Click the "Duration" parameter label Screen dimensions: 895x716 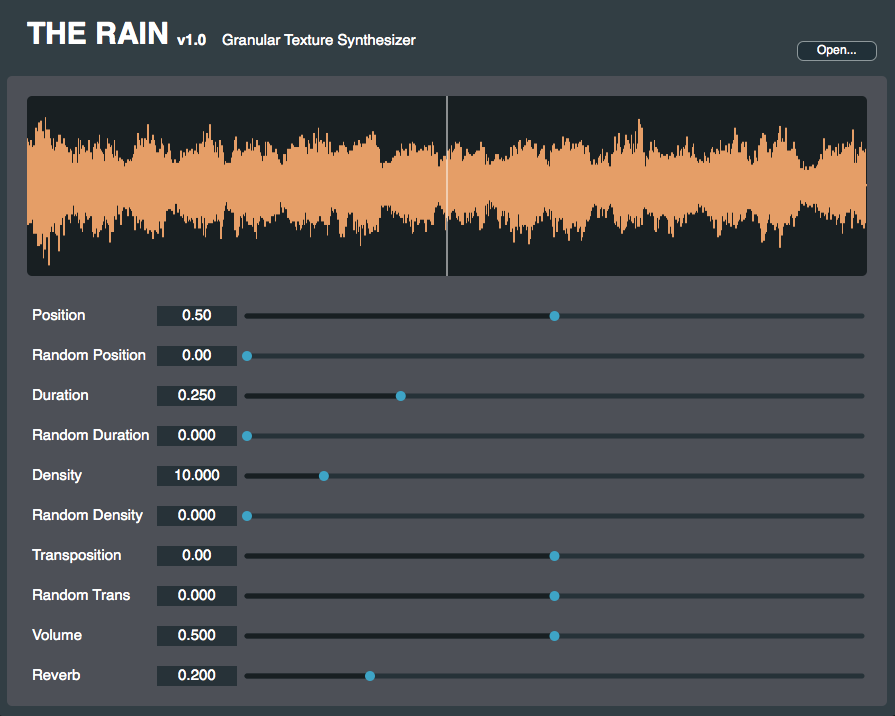click(61, 395)
